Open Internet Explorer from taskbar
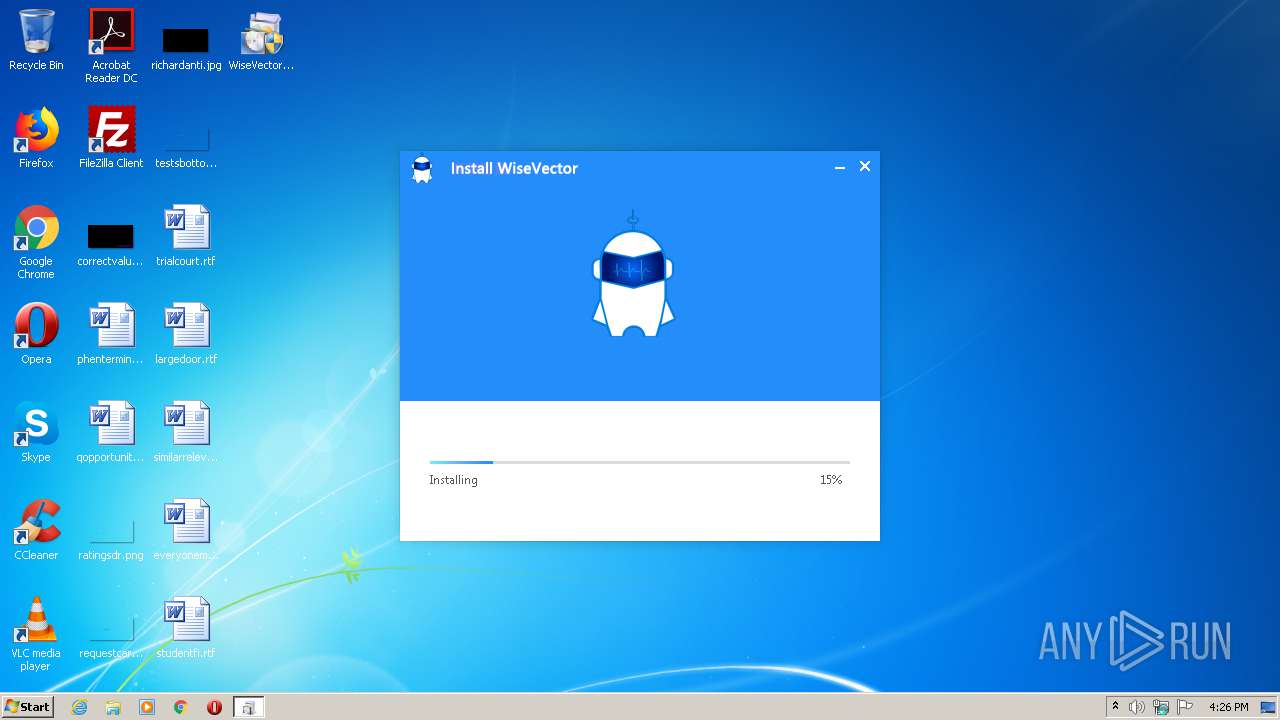The width and height of the screenshot is (1280, 720). [79, 707]
